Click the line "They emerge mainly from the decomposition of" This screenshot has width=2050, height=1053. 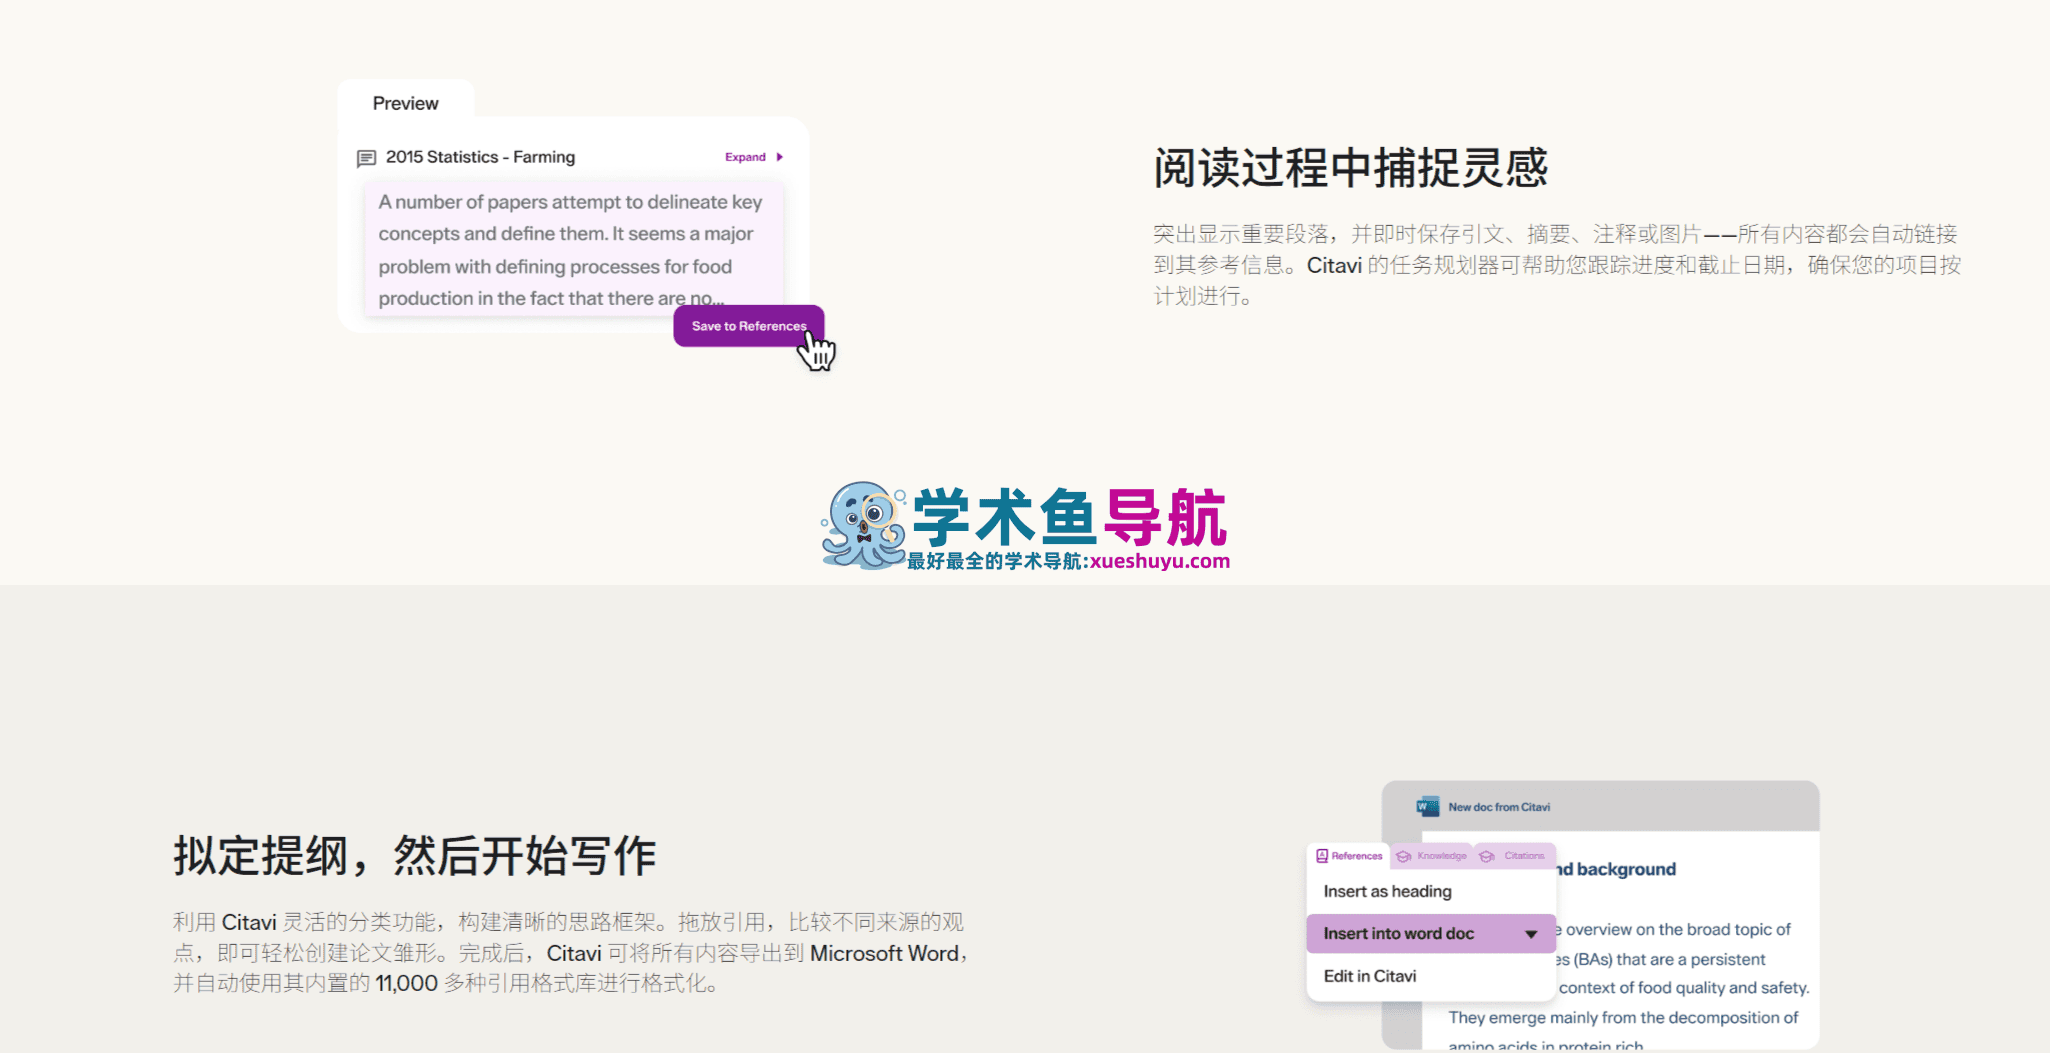(x=1623, y=1017)
